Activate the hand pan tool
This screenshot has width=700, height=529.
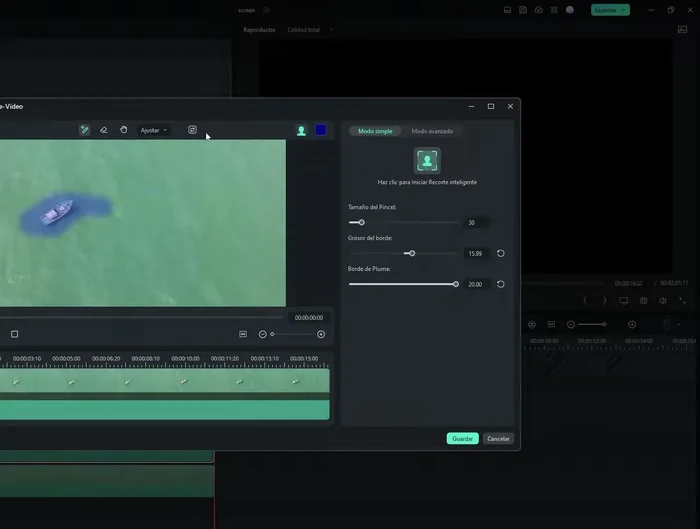coord(124,130)
